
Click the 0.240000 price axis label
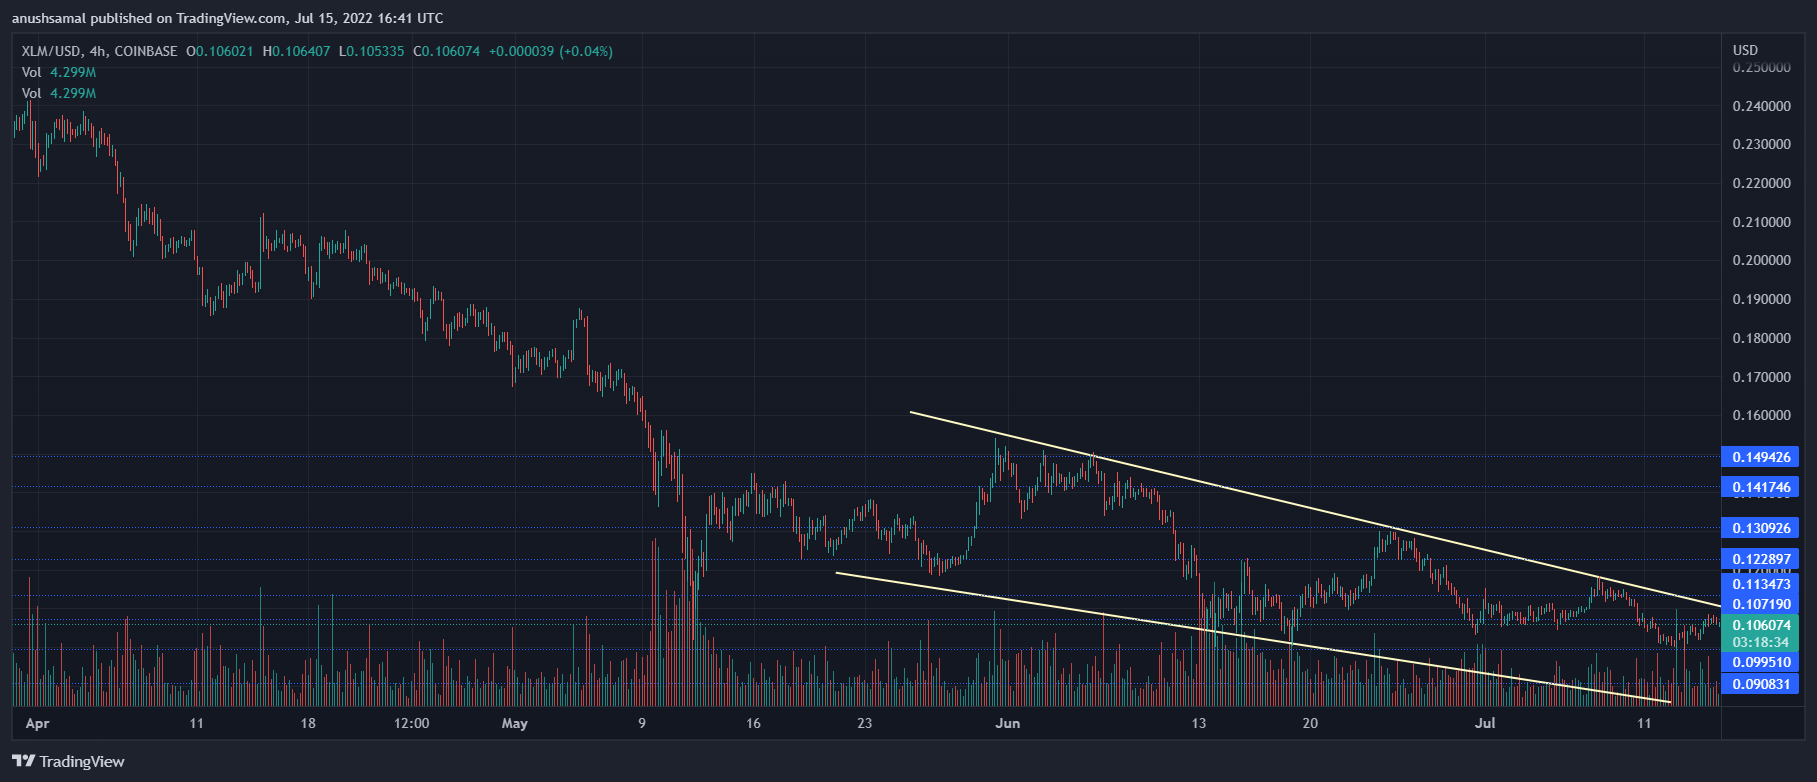pos(1761,106)
